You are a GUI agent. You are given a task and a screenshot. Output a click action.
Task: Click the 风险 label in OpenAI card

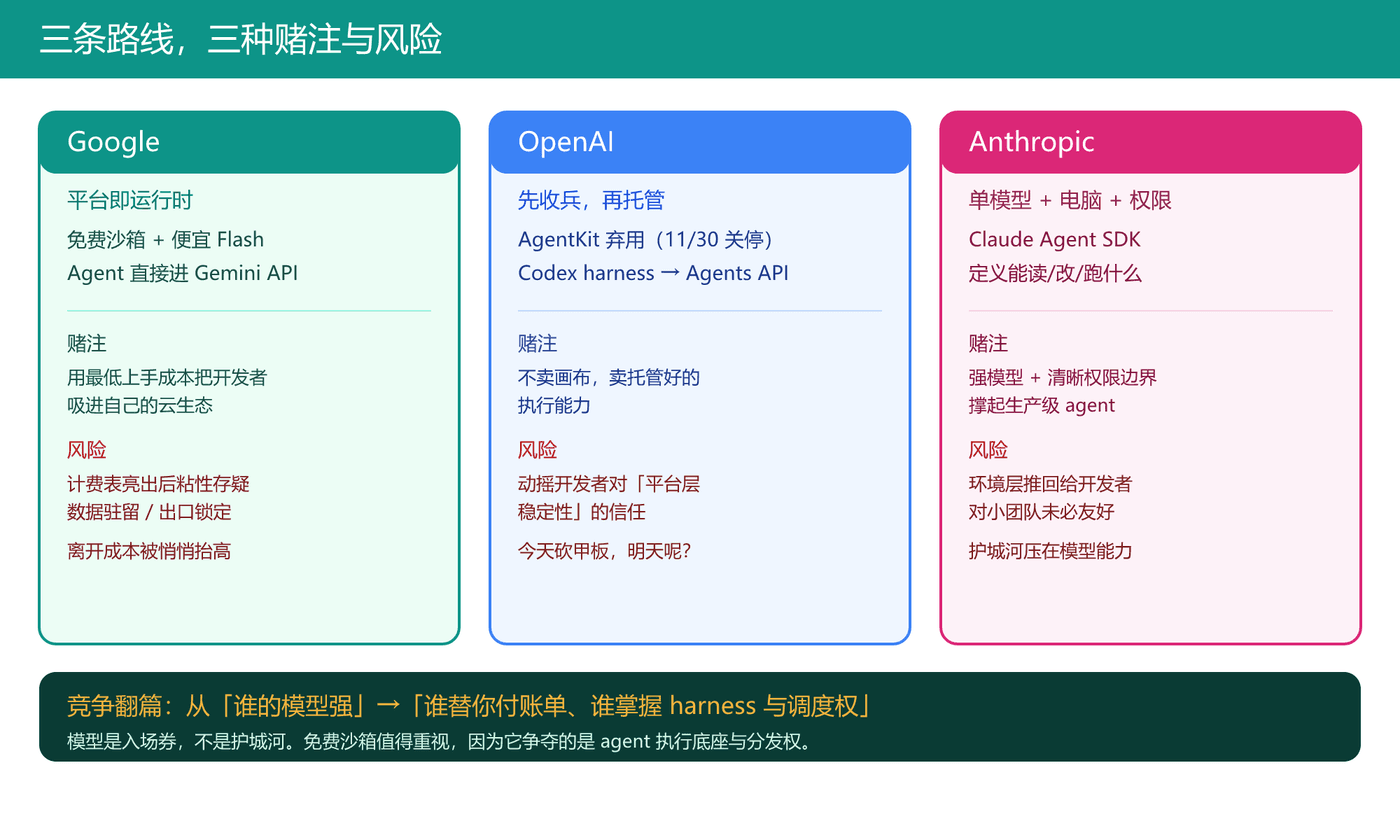pyautogui.click(x=538, y=450)
